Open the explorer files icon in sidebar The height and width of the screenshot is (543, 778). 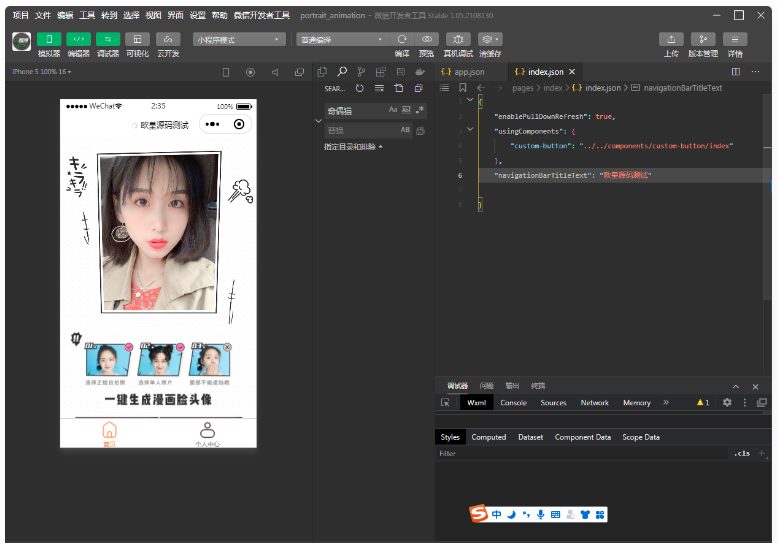coord(322,72)
